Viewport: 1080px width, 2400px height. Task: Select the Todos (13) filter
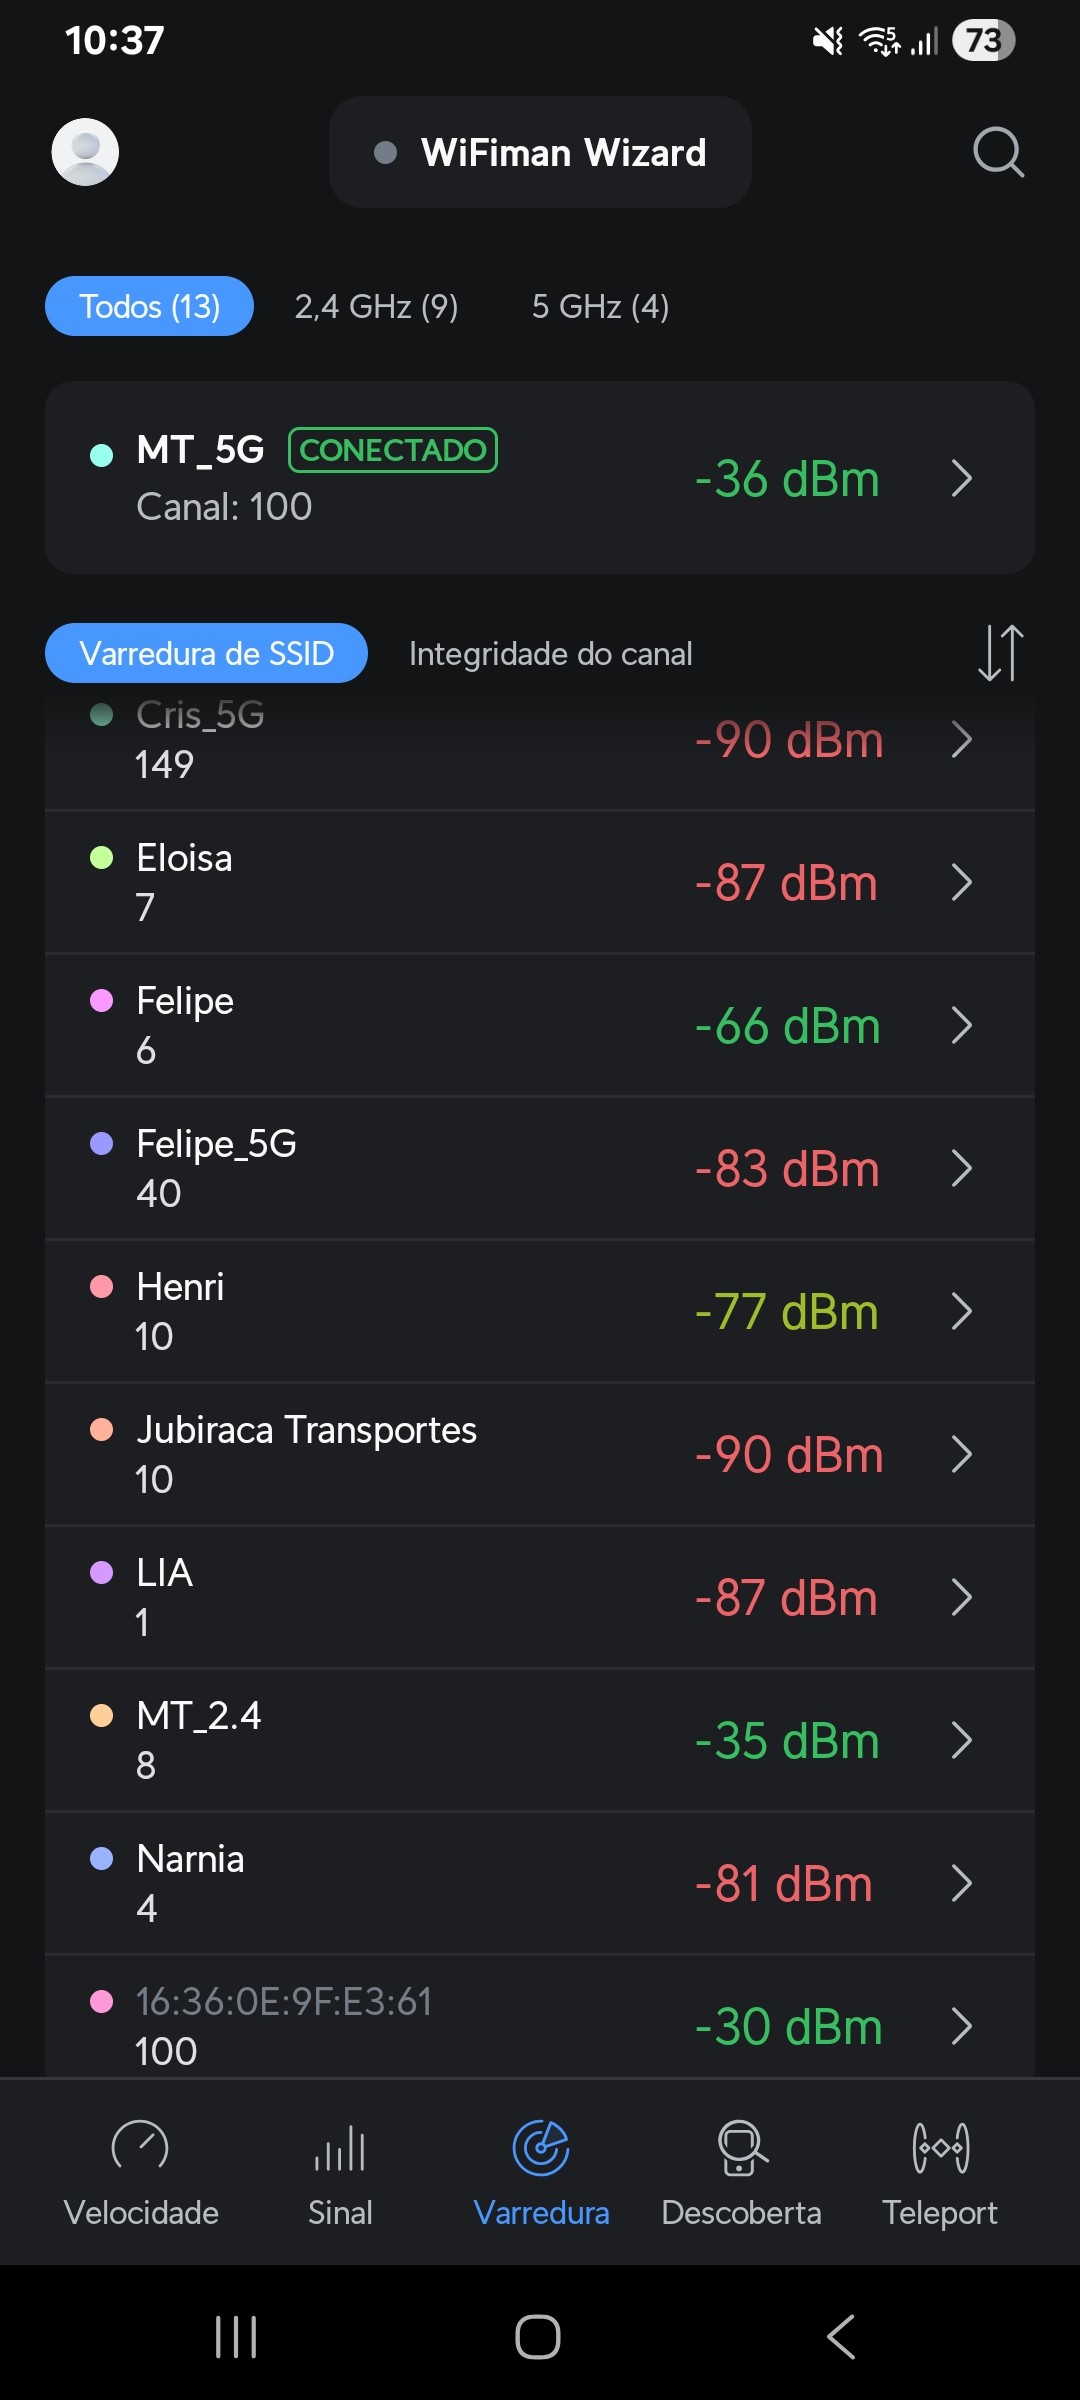pyautogui.click(x=149, y=306)
